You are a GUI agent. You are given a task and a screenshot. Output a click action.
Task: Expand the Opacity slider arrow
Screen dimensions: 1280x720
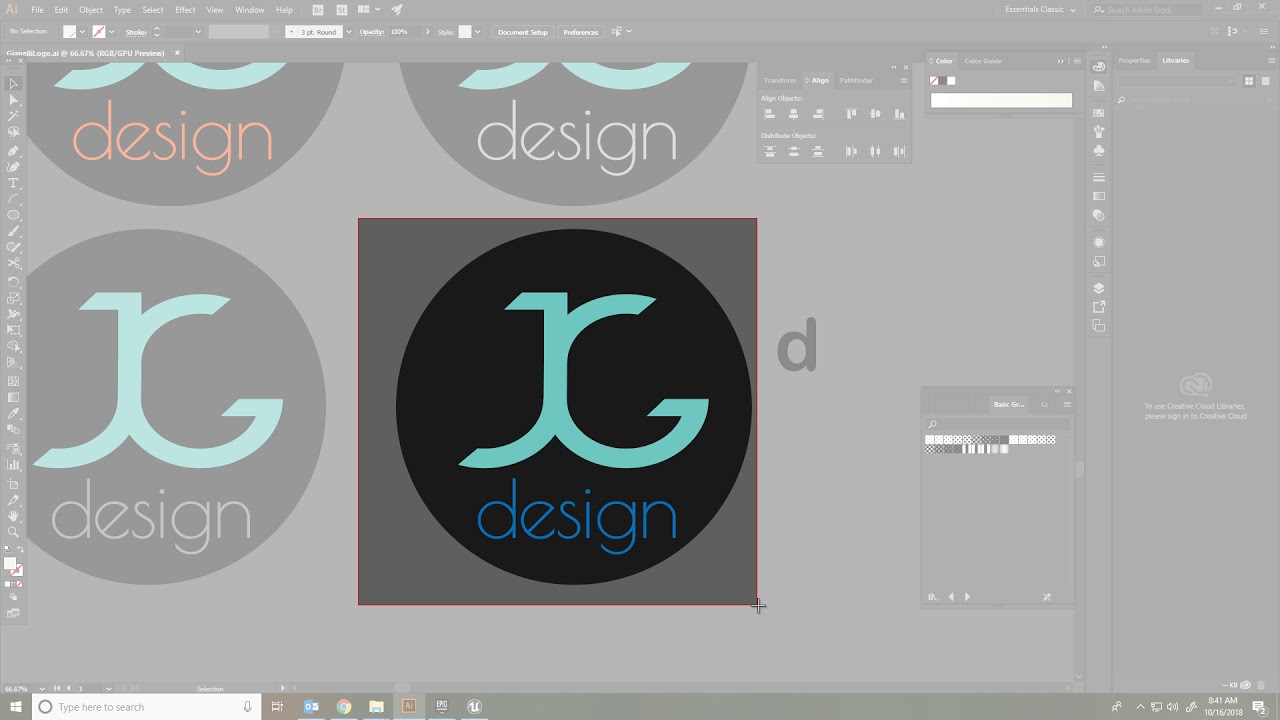pos(428,32)
